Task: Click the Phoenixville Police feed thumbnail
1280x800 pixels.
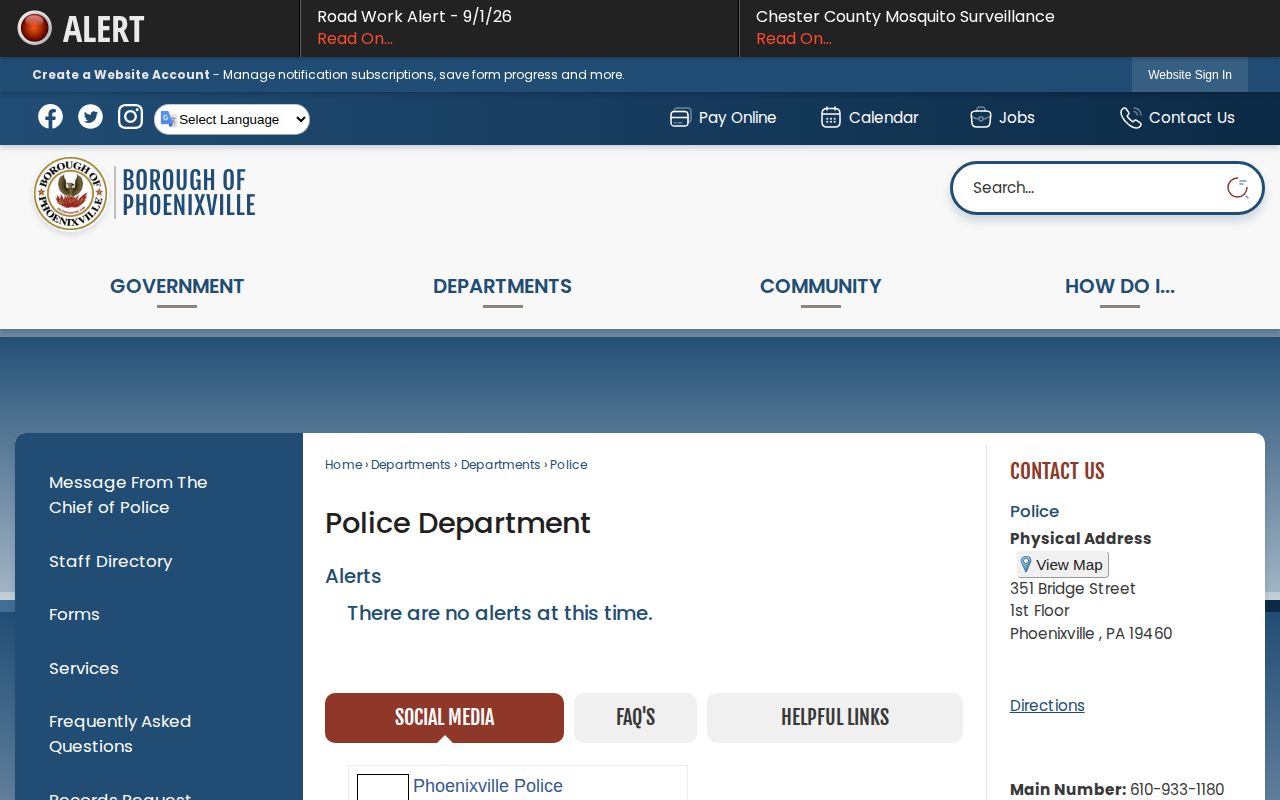Action: tap(383, 788)
